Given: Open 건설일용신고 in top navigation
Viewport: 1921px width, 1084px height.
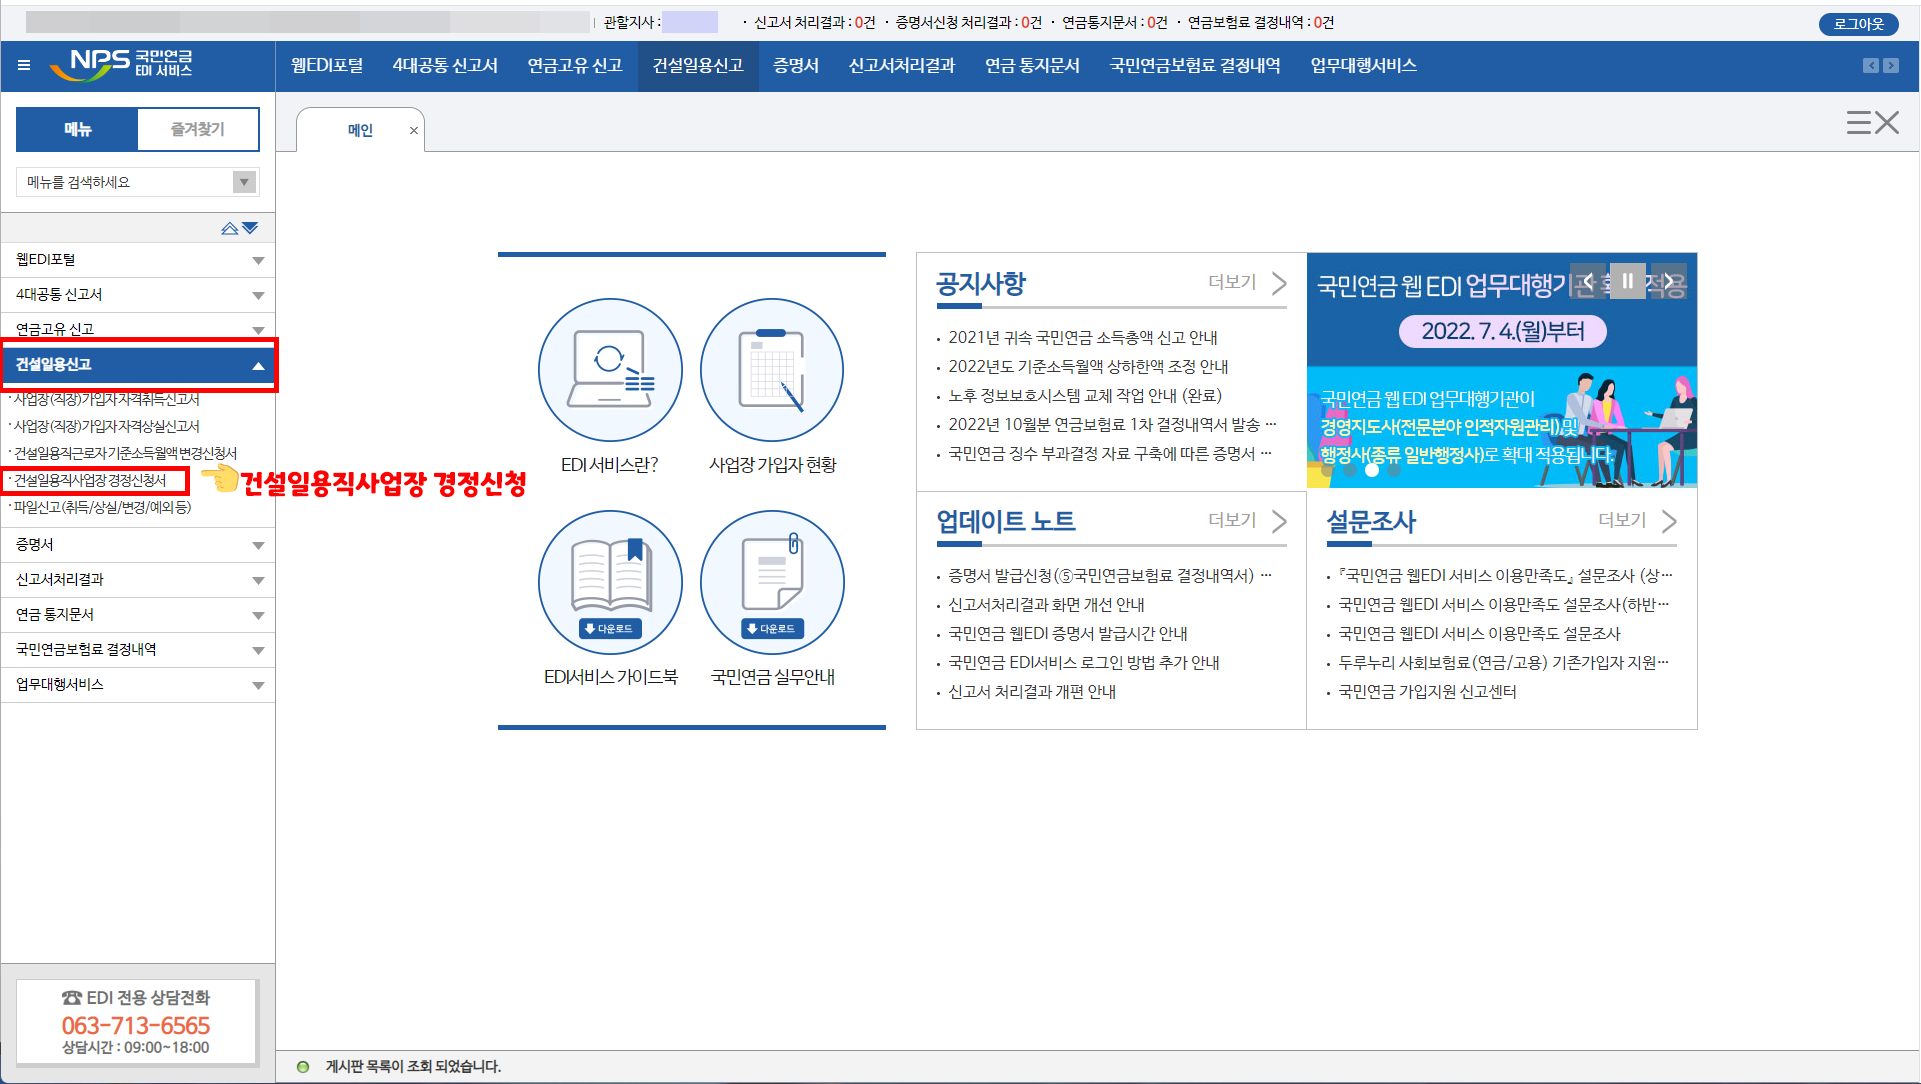Looking at the screenshot, I should [x=698, y=66].
